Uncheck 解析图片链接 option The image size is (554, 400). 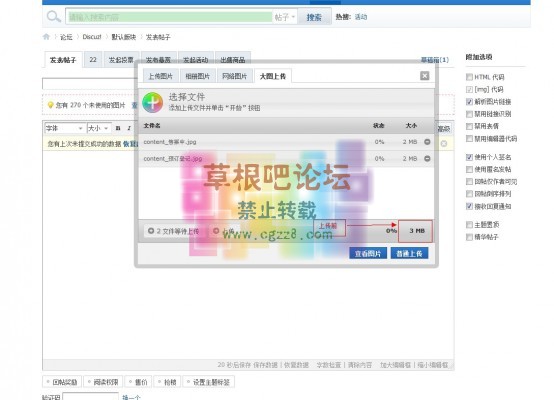tap(469, 102)
